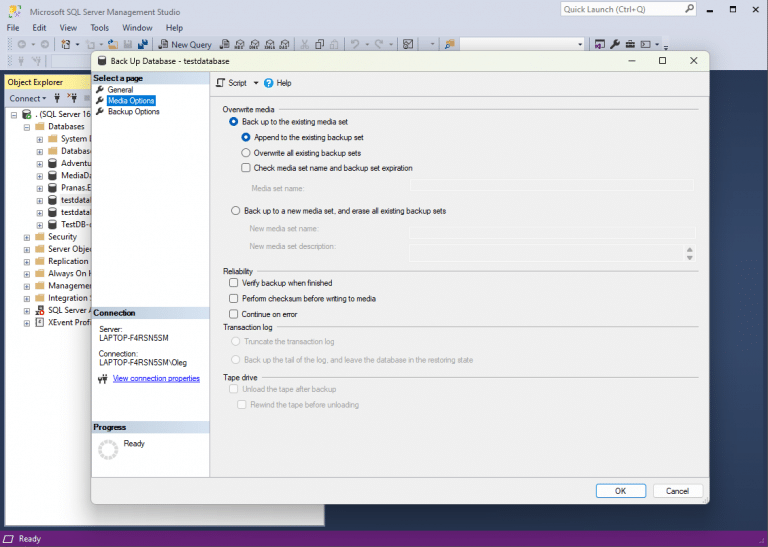Open the View menu
Viewport: 768px width, 547px height.
(68, 28)
